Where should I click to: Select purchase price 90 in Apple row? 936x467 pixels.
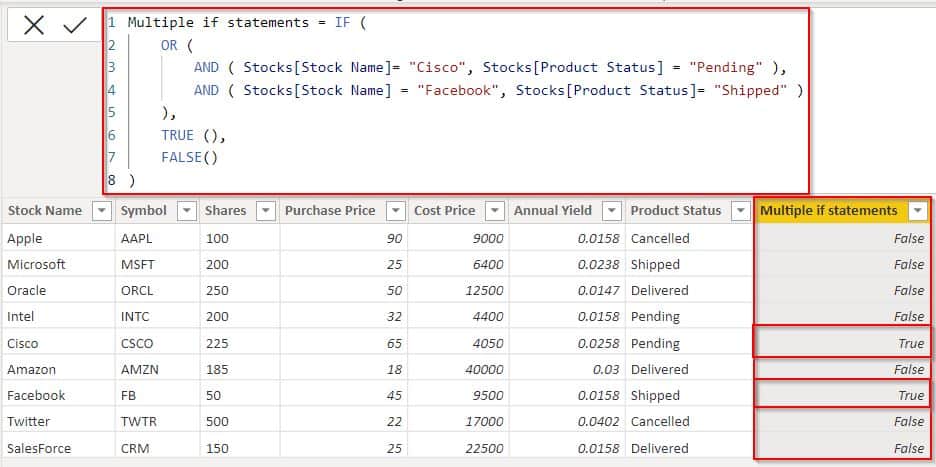[x=393, y=238]
